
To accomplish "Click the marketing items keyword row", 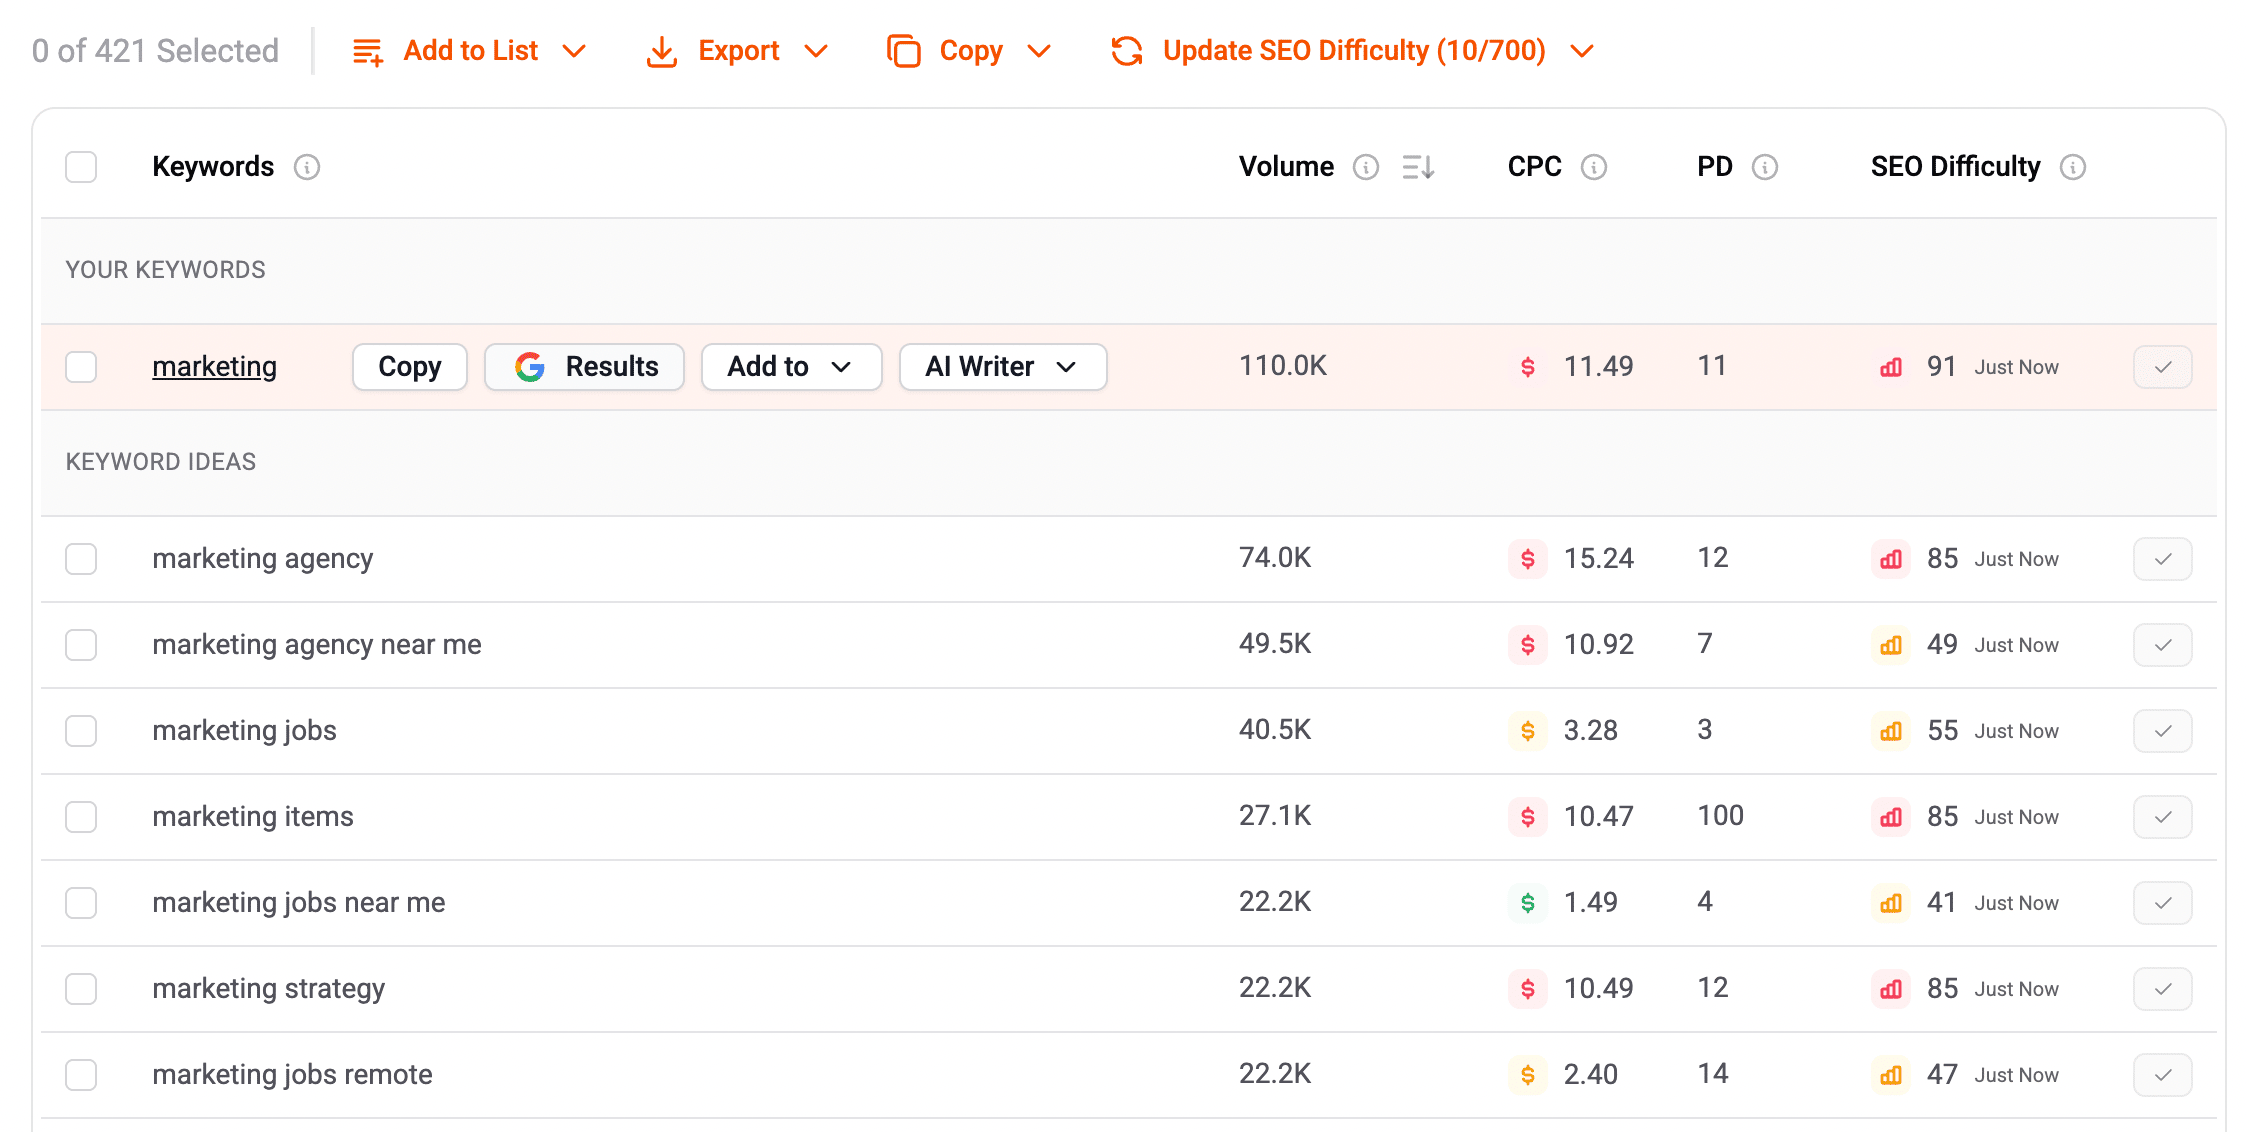I will pos(253,817).
